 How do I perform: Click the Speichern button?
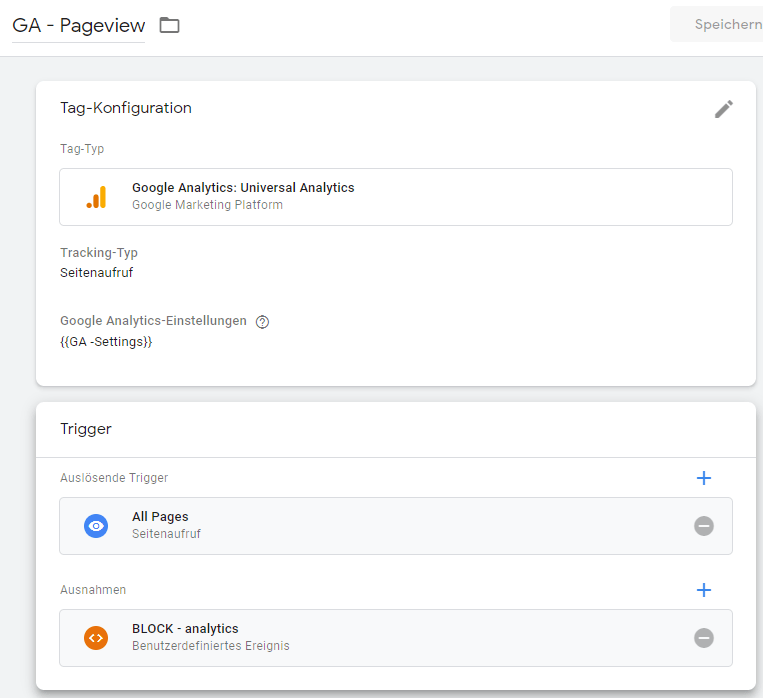[716, 24]
